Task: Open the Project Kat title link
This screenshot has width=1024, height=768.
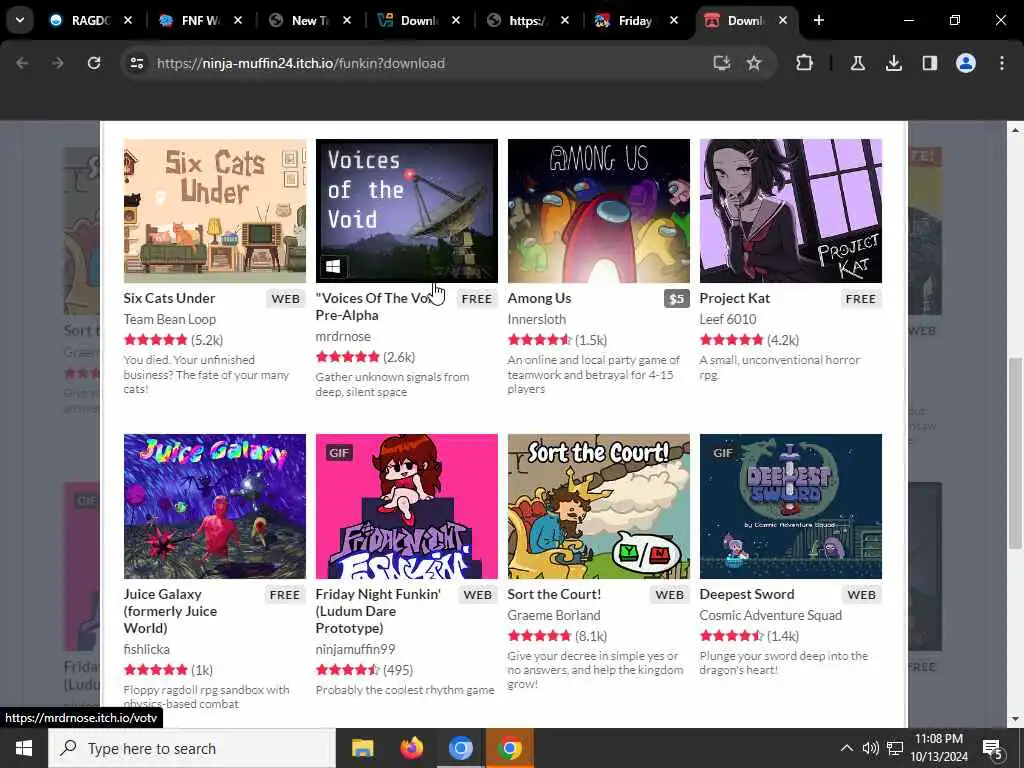Action: click(x=735, y=298)
